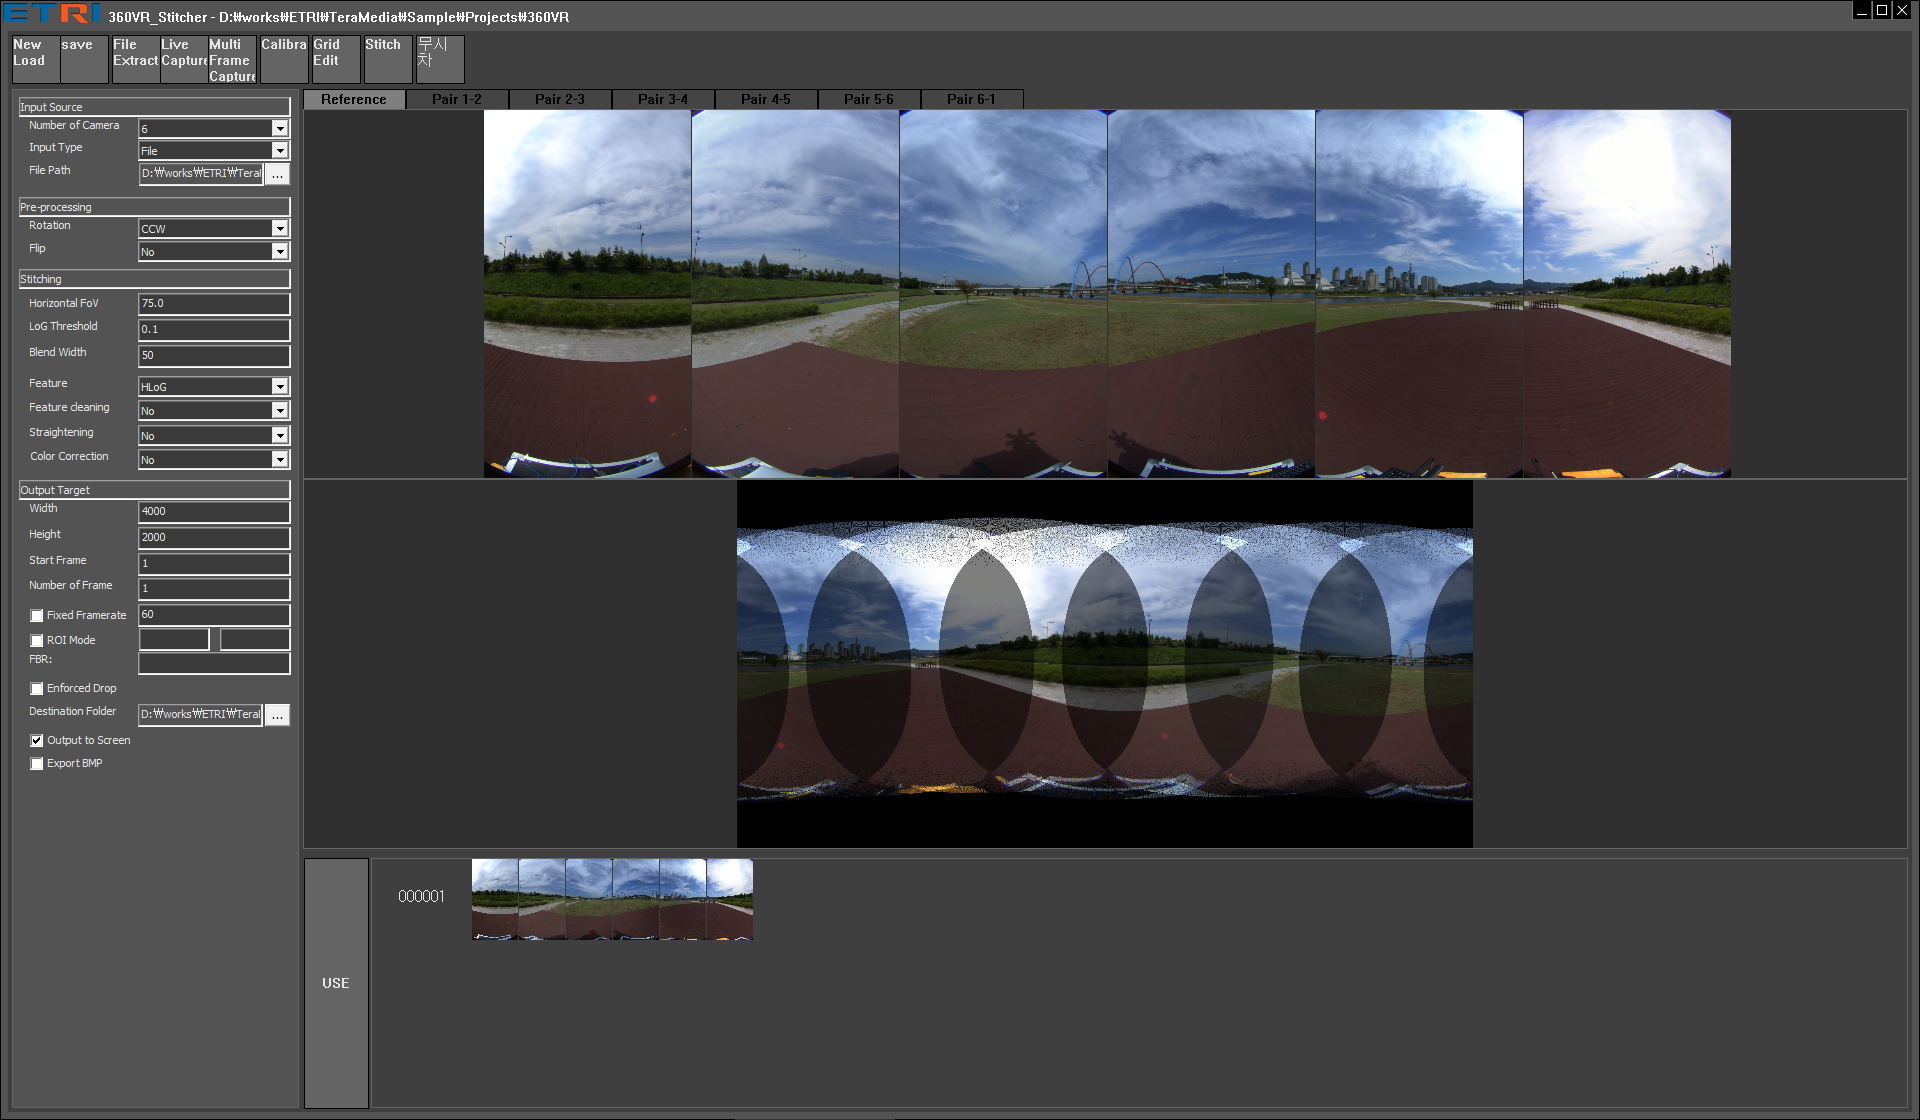This screenshot has height=1120, width=1920.
Task: Start the Live Capture tool
Action: [x=184, y=59]
